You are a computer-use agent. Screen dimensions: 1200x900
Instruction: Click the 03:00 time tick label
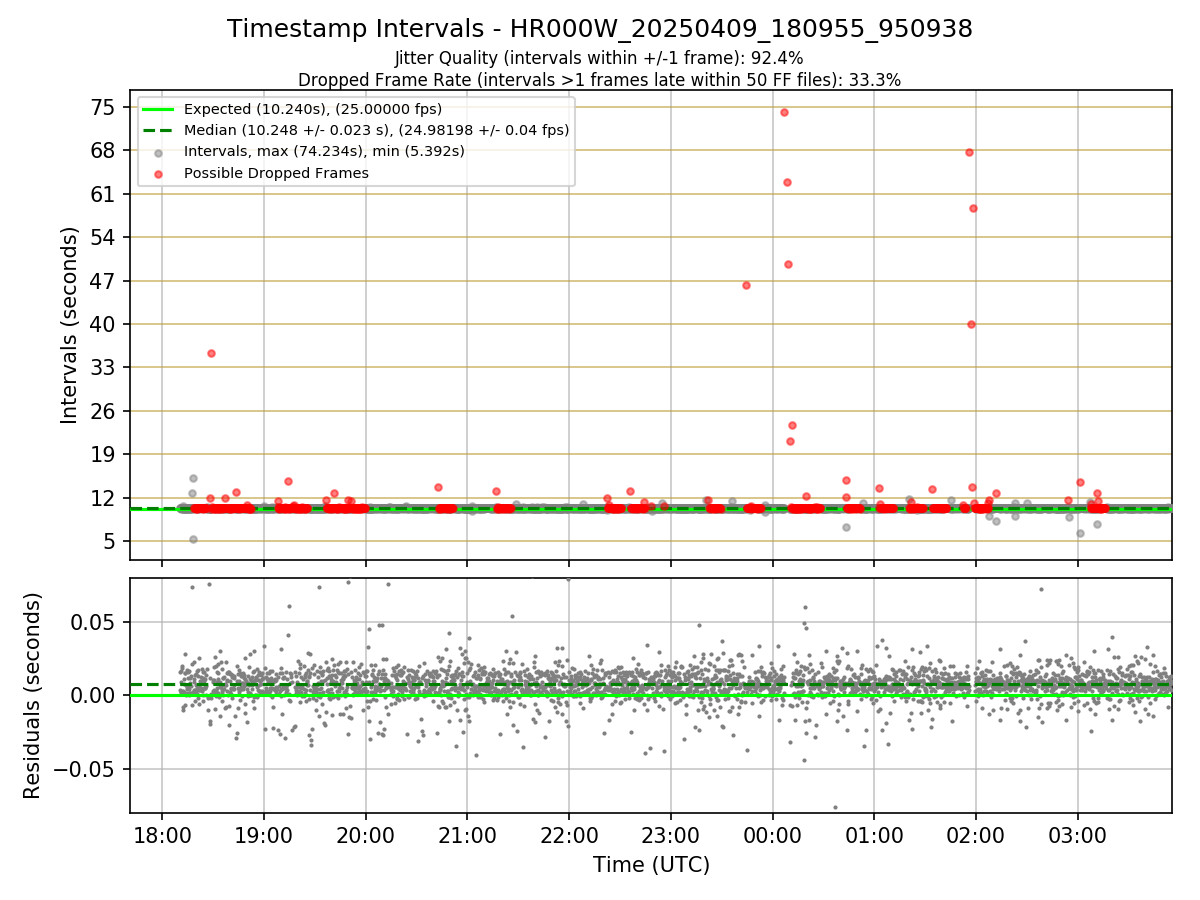point(1078,836)
